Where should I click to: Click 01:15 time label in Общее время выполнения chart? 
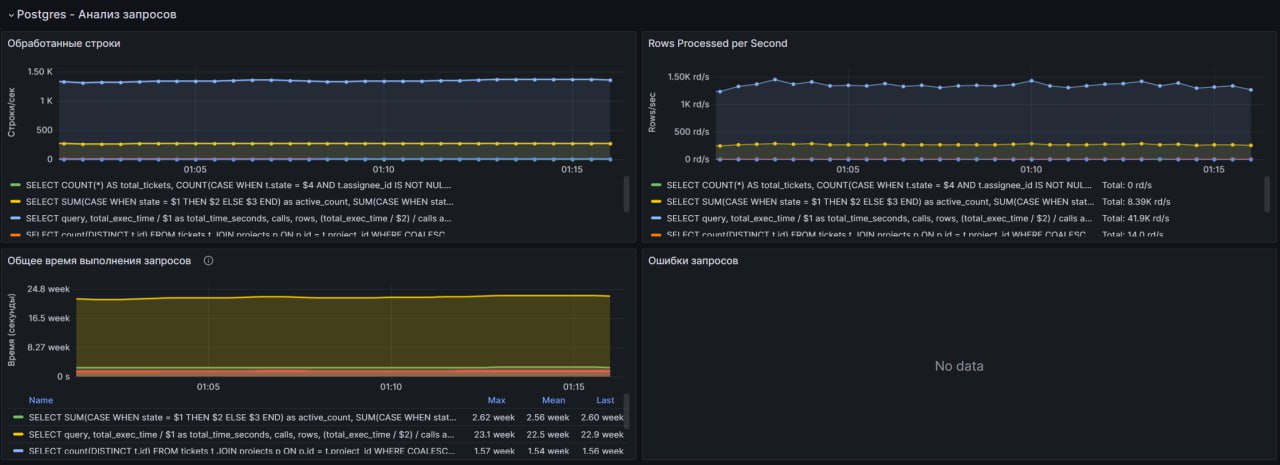(574, 387)
